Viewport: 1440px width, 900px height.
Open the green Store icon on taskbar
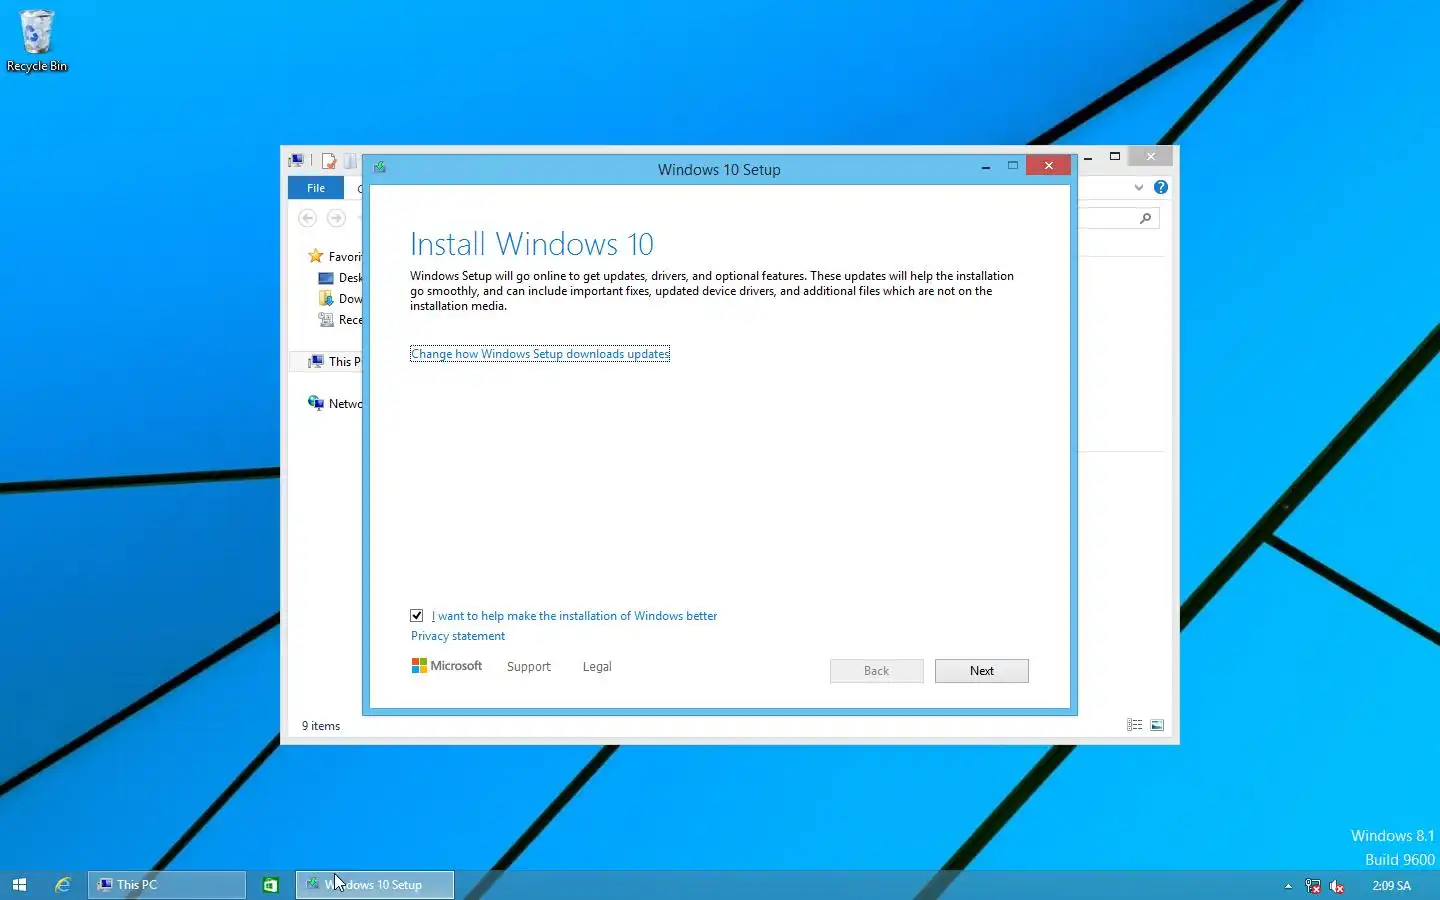pos(270,885)
